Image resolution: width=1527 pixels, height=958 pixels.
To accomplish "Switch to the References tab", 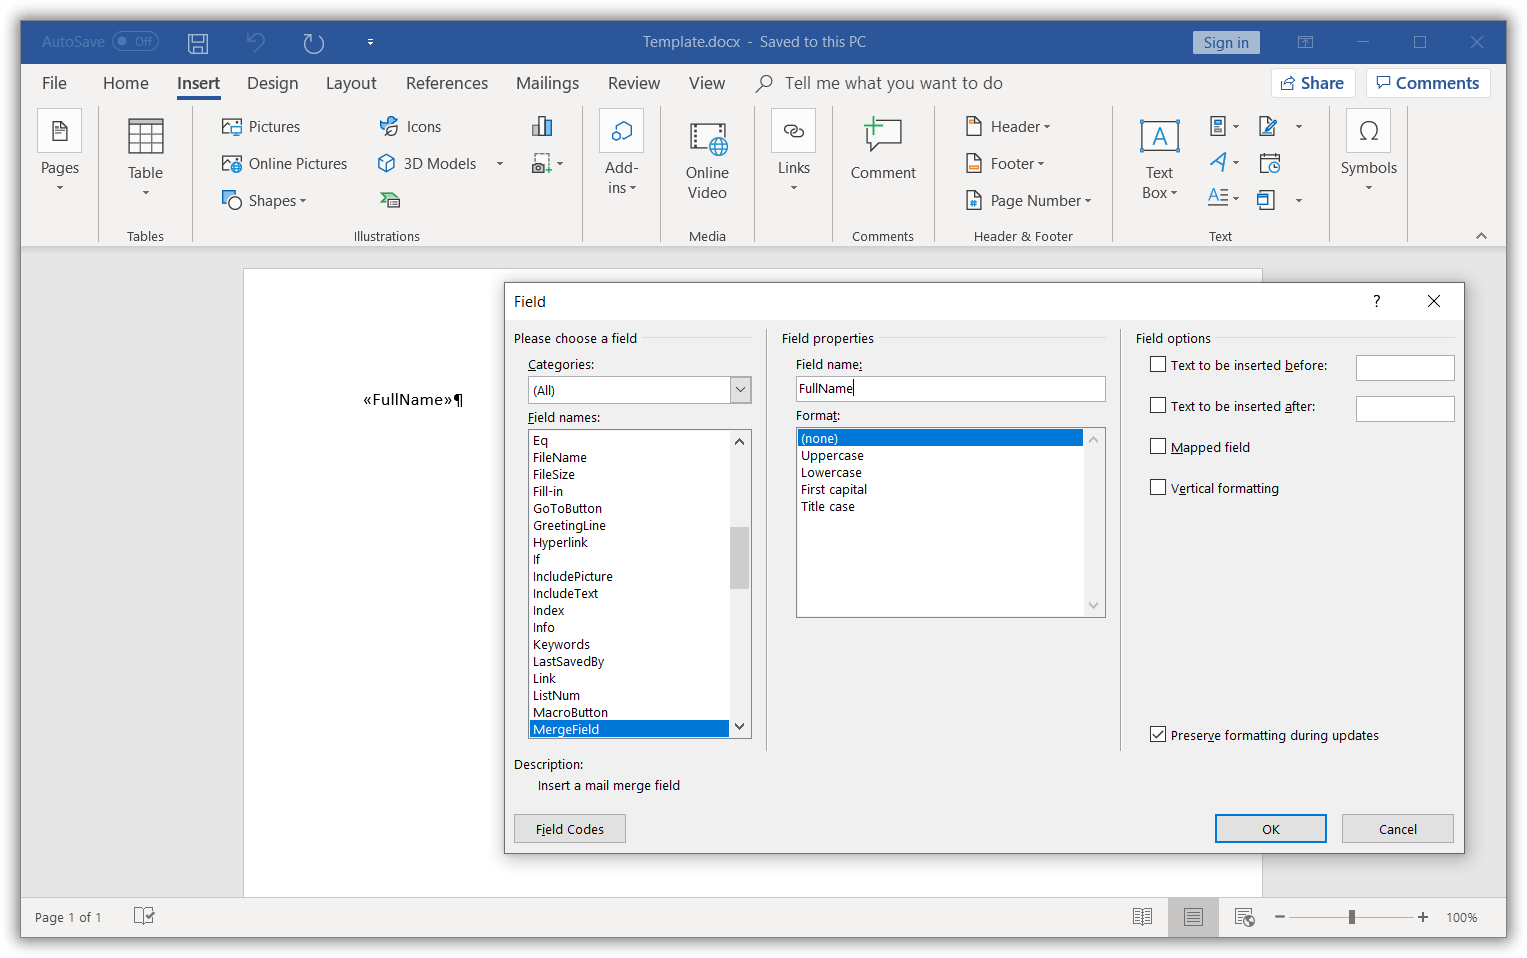I will (x=447, y=83).
